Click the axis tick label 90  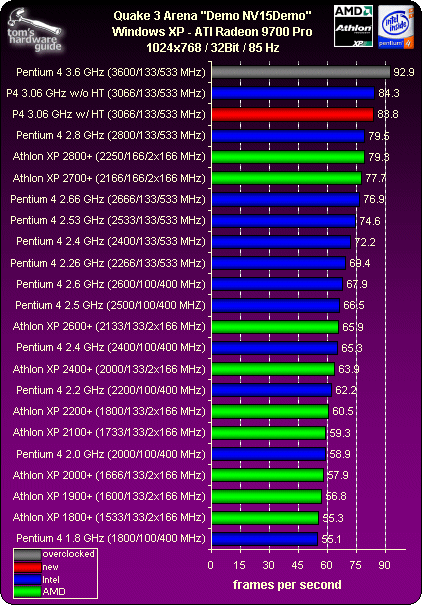tap(384, 565)
